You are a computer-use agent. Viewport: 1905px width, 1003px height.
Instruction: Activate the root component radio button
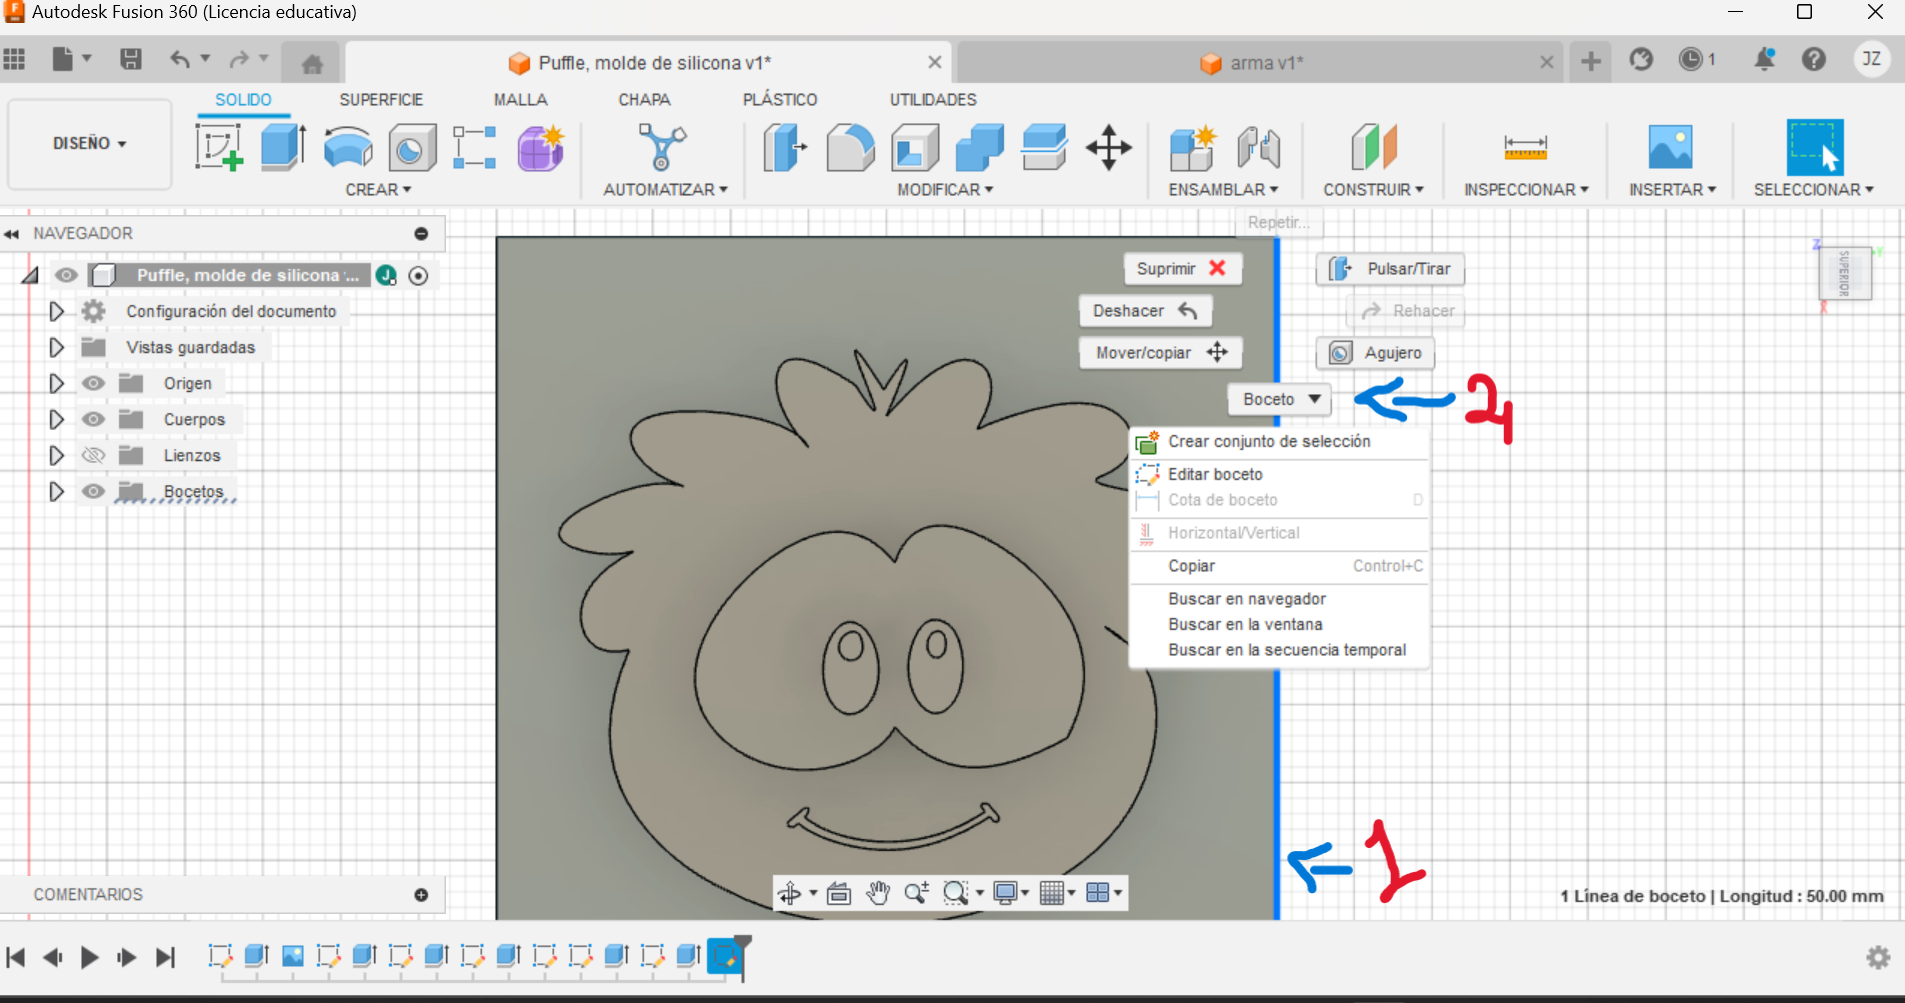(x=419, y=275)
